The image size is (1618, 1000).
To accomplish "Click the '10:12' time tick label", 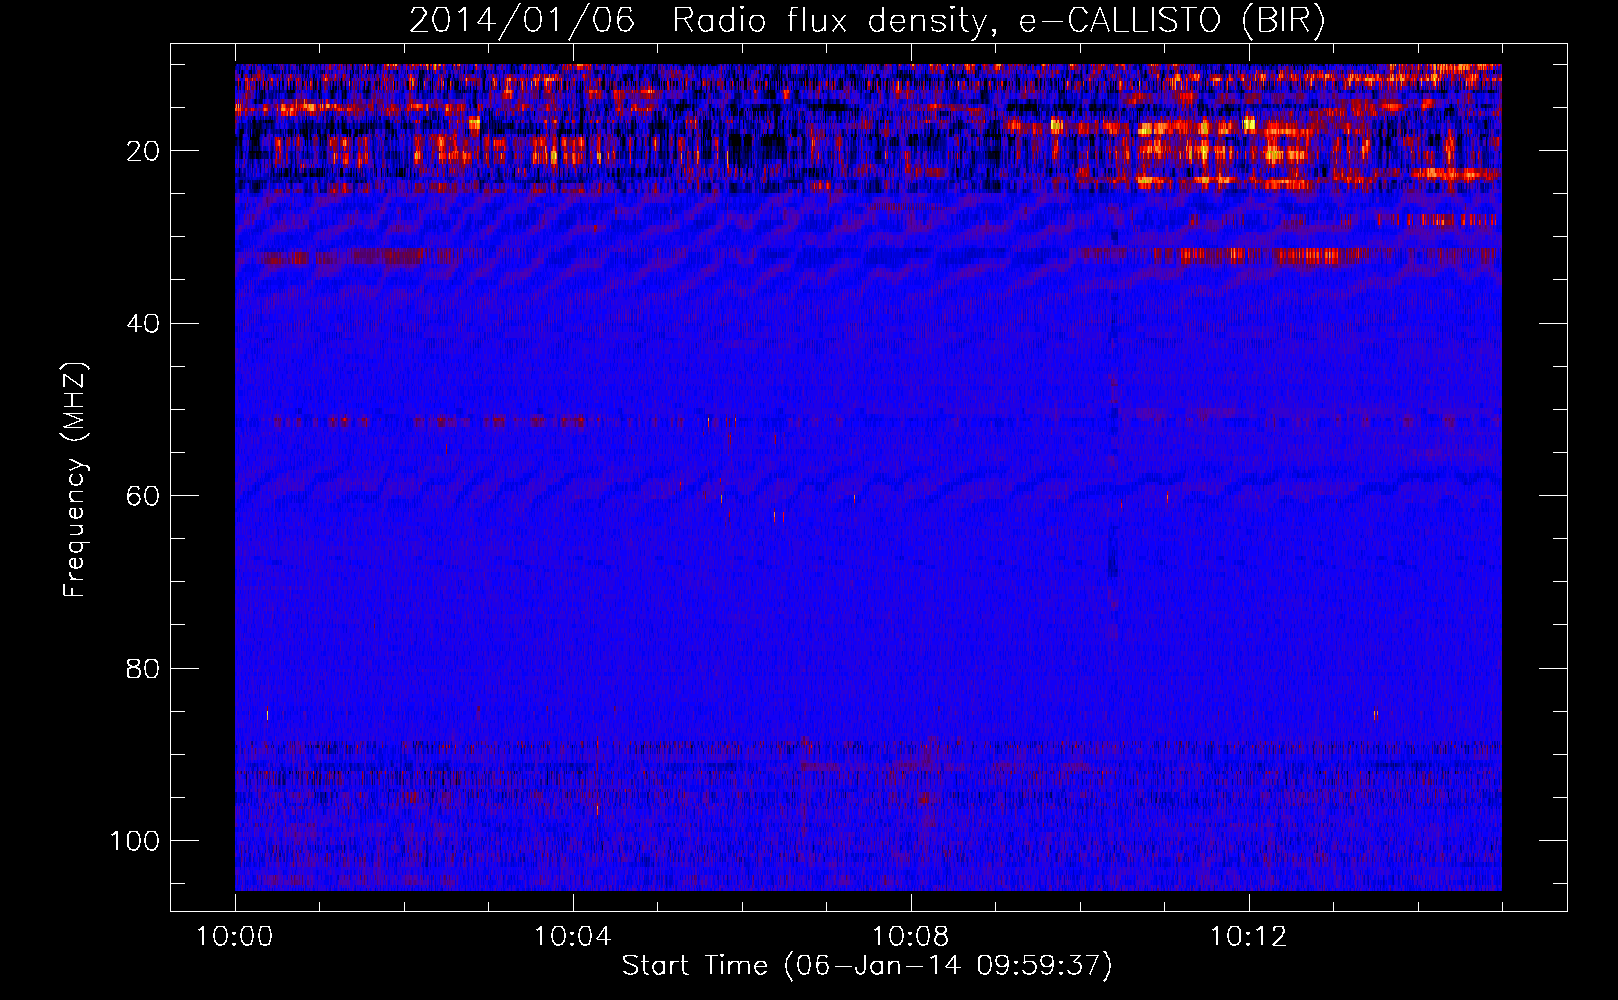I will 1248,937.
